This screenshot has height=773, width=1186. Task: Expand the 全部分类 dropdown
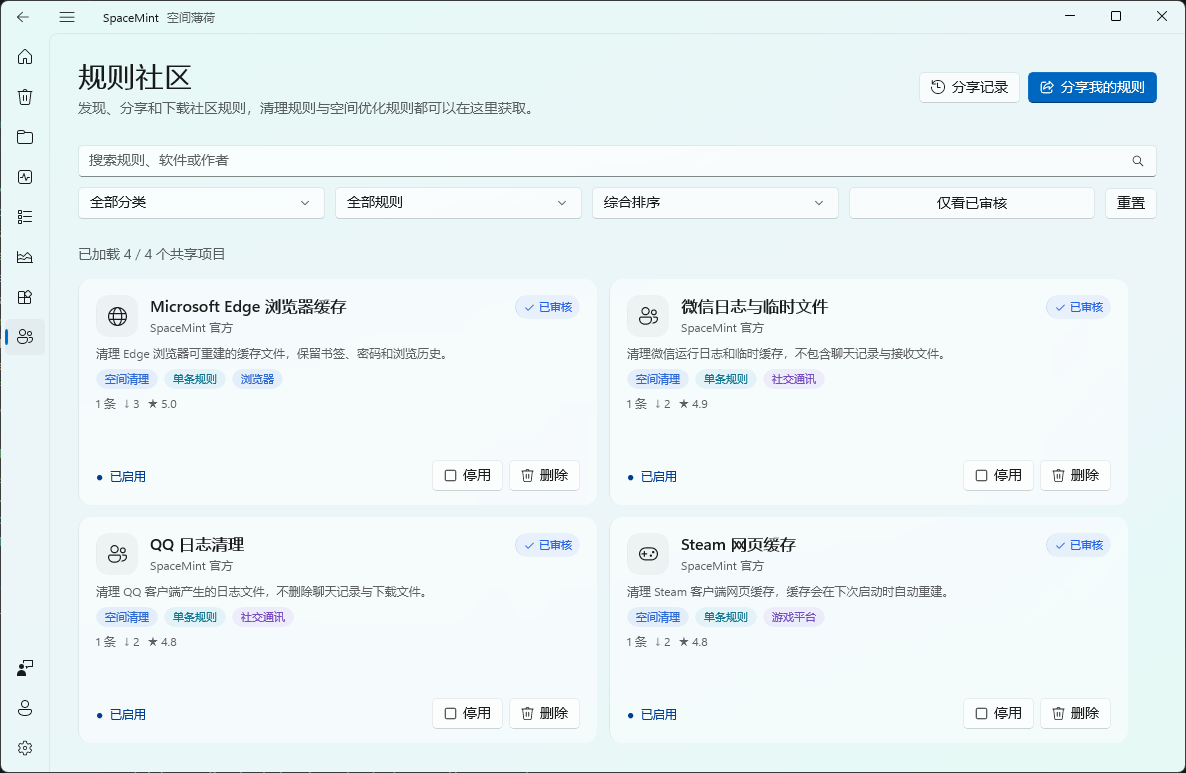[201, 203]
